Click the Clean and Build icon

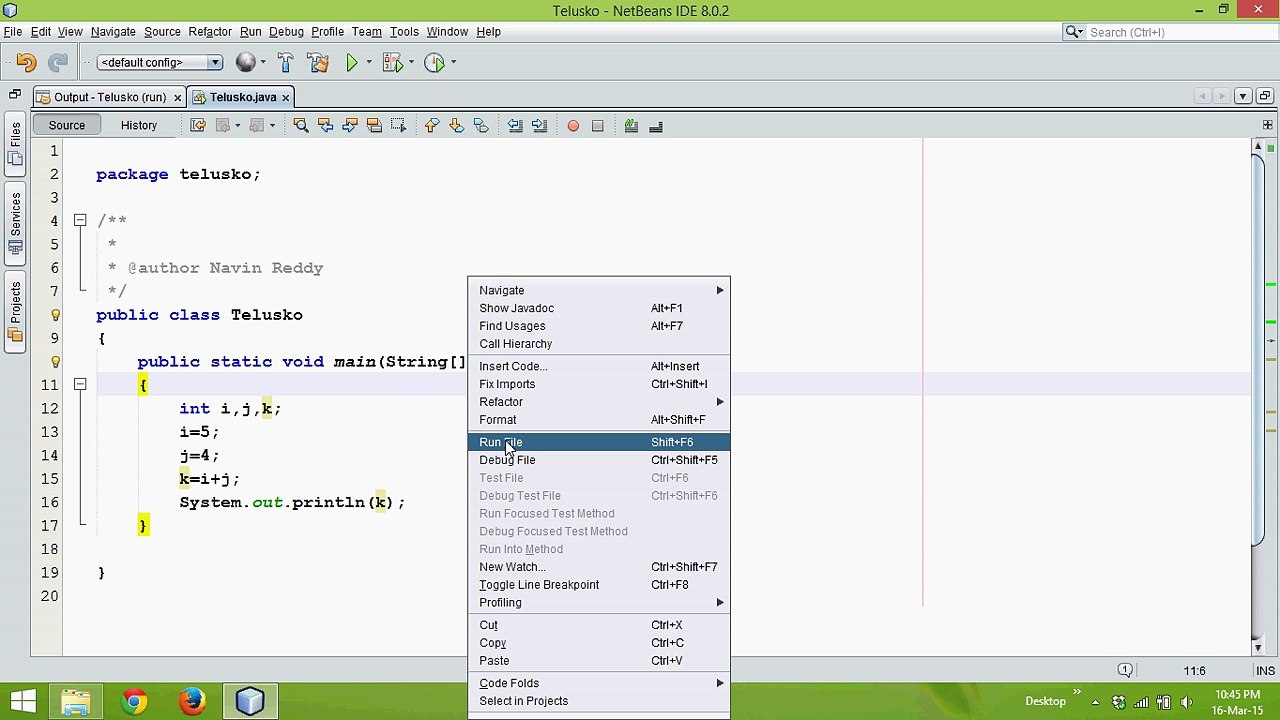coord(318,62)
